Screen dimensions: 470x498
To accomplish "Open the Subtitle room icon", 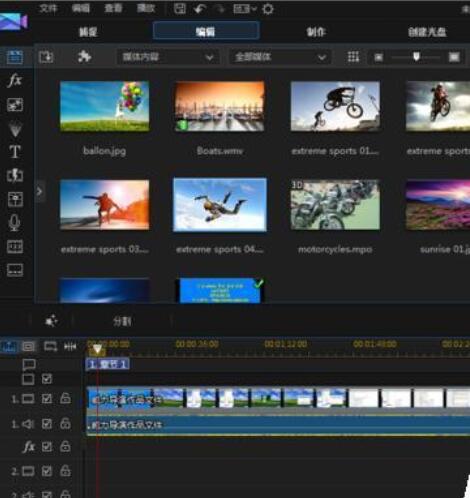I will coord(15,270).
